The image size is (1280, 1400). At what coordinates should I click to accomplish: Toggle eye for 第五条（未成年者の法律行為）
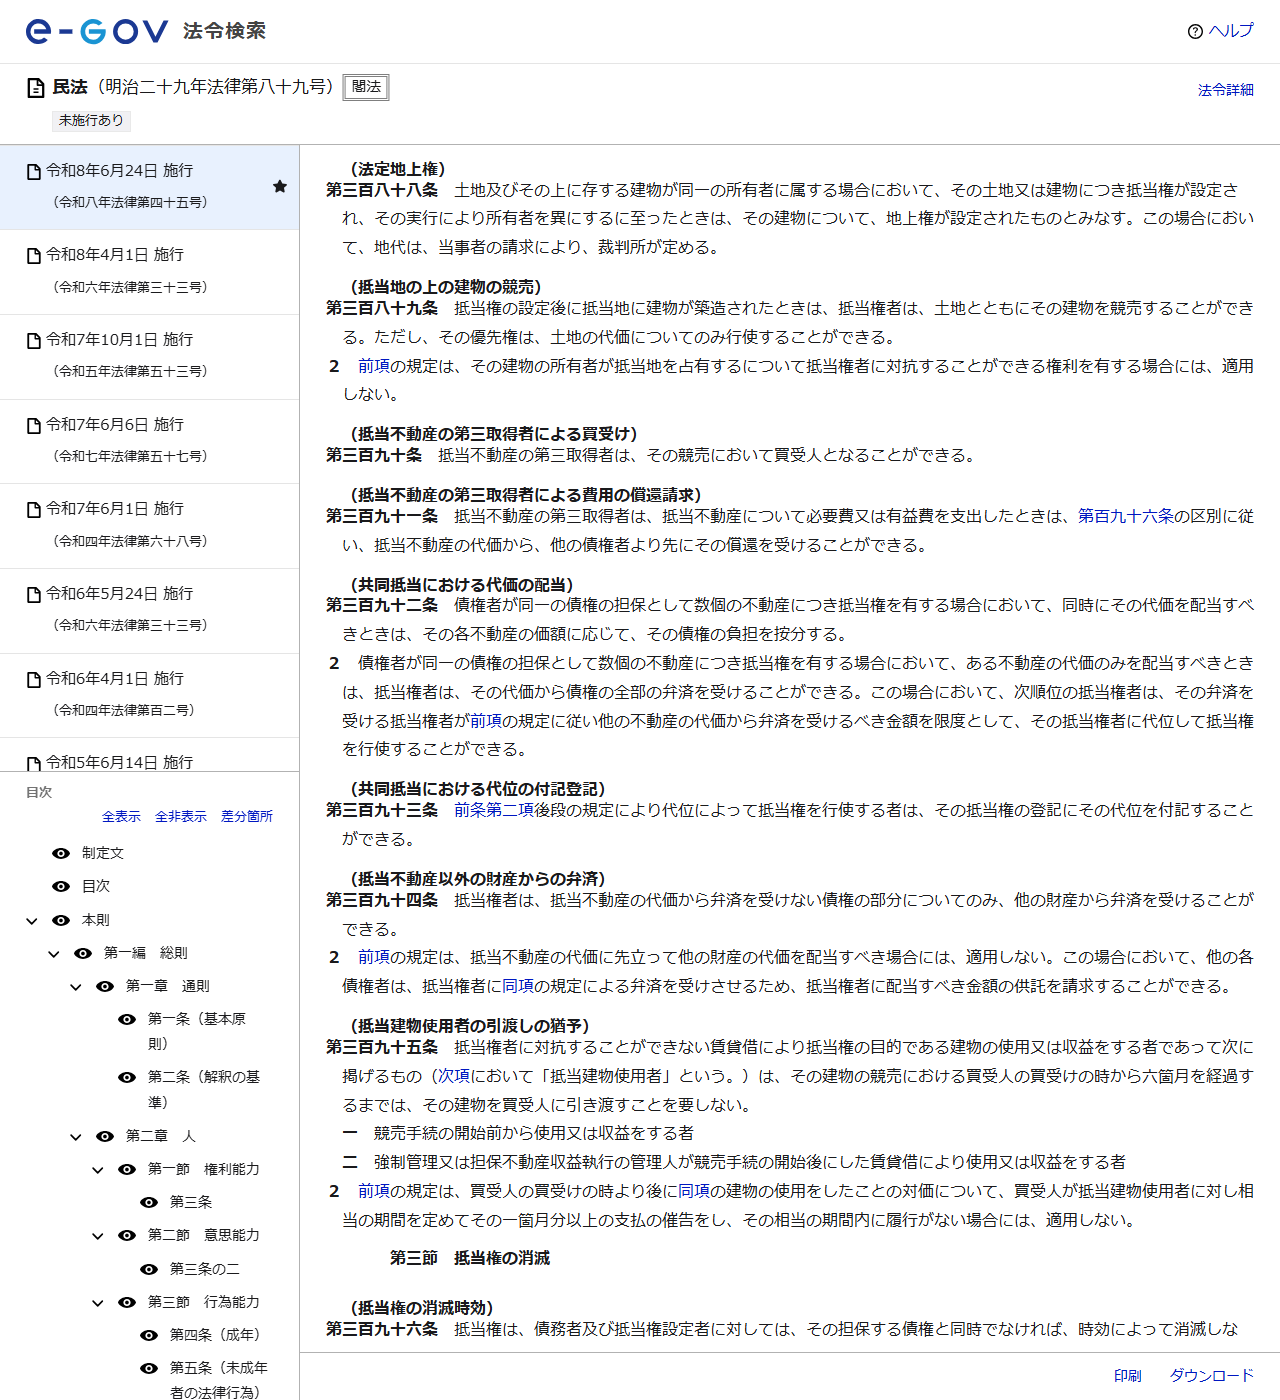tap(149, 1368)
